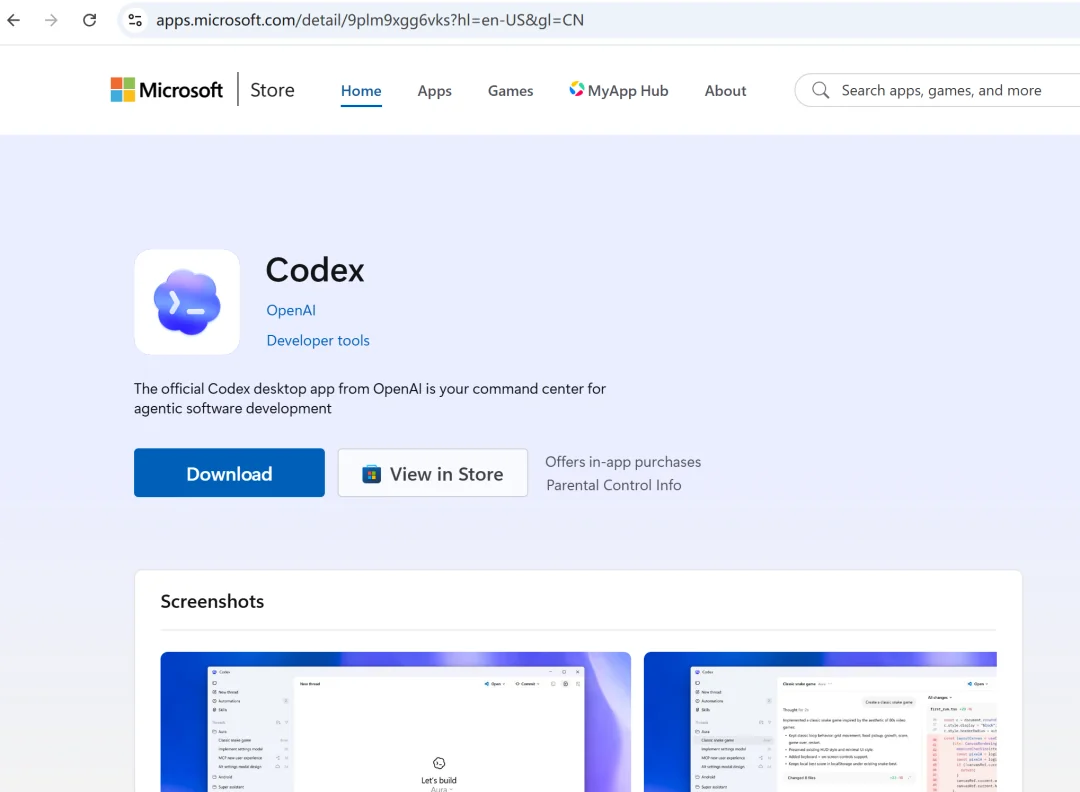The width and height of the screenshot is (1080, 792).
Task: Open search using the magnifier icon
Action: pos(820,90)
